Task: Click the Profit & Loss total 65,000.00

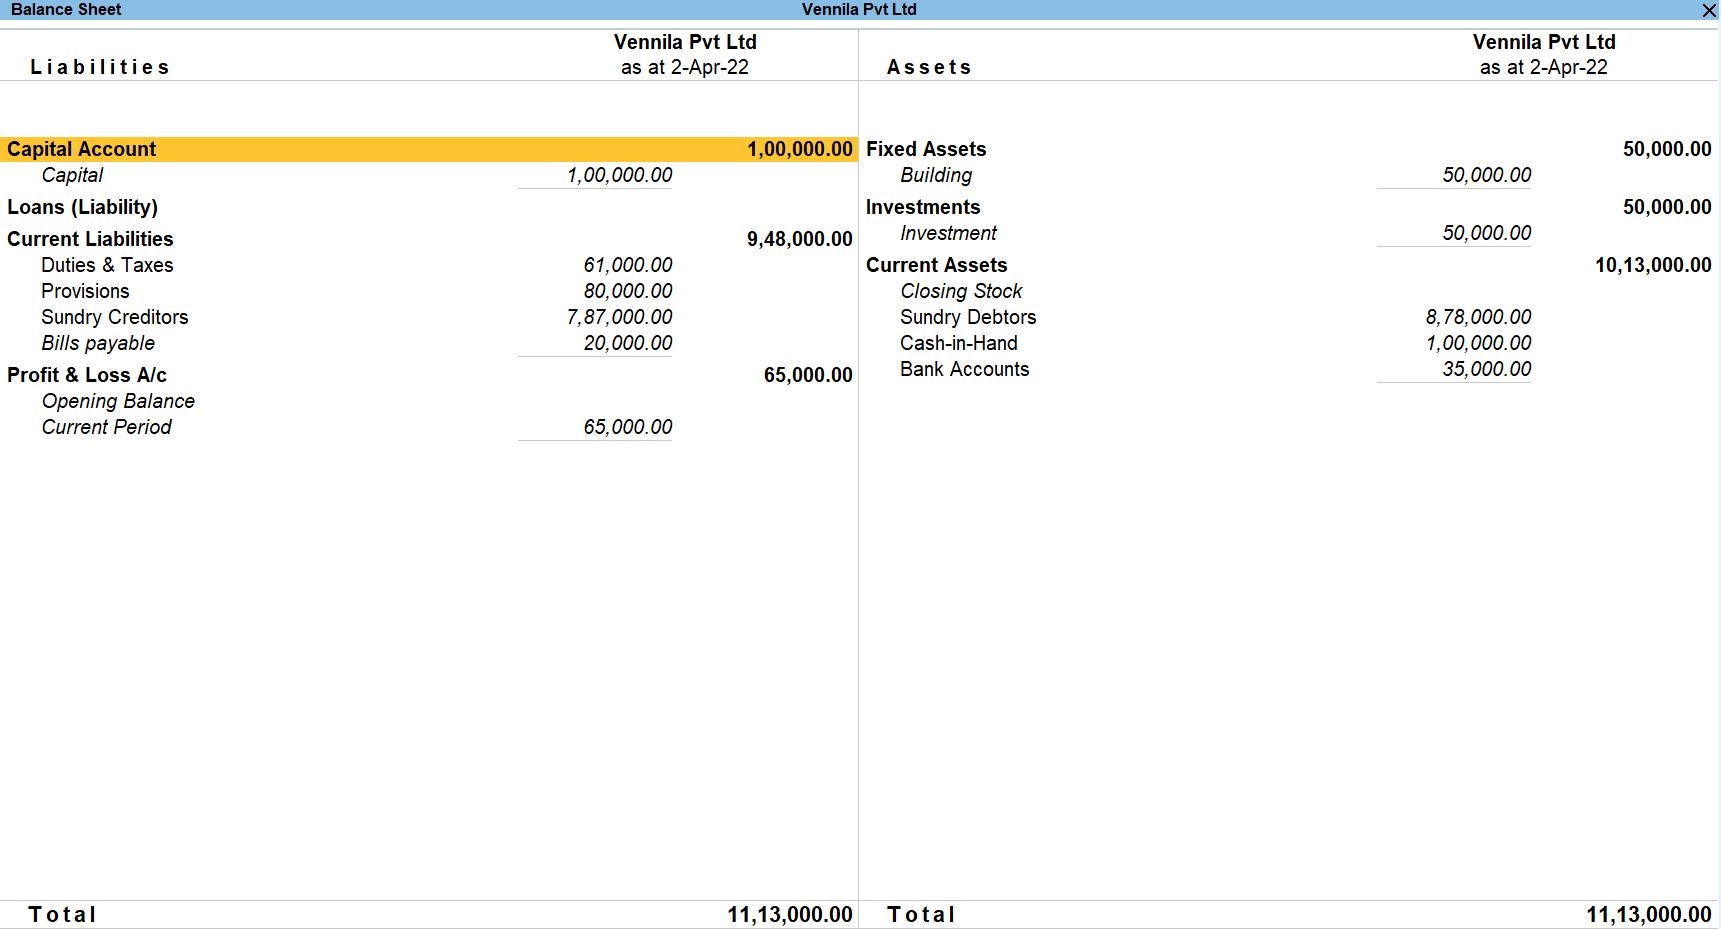Action: [x=808, y=375]
